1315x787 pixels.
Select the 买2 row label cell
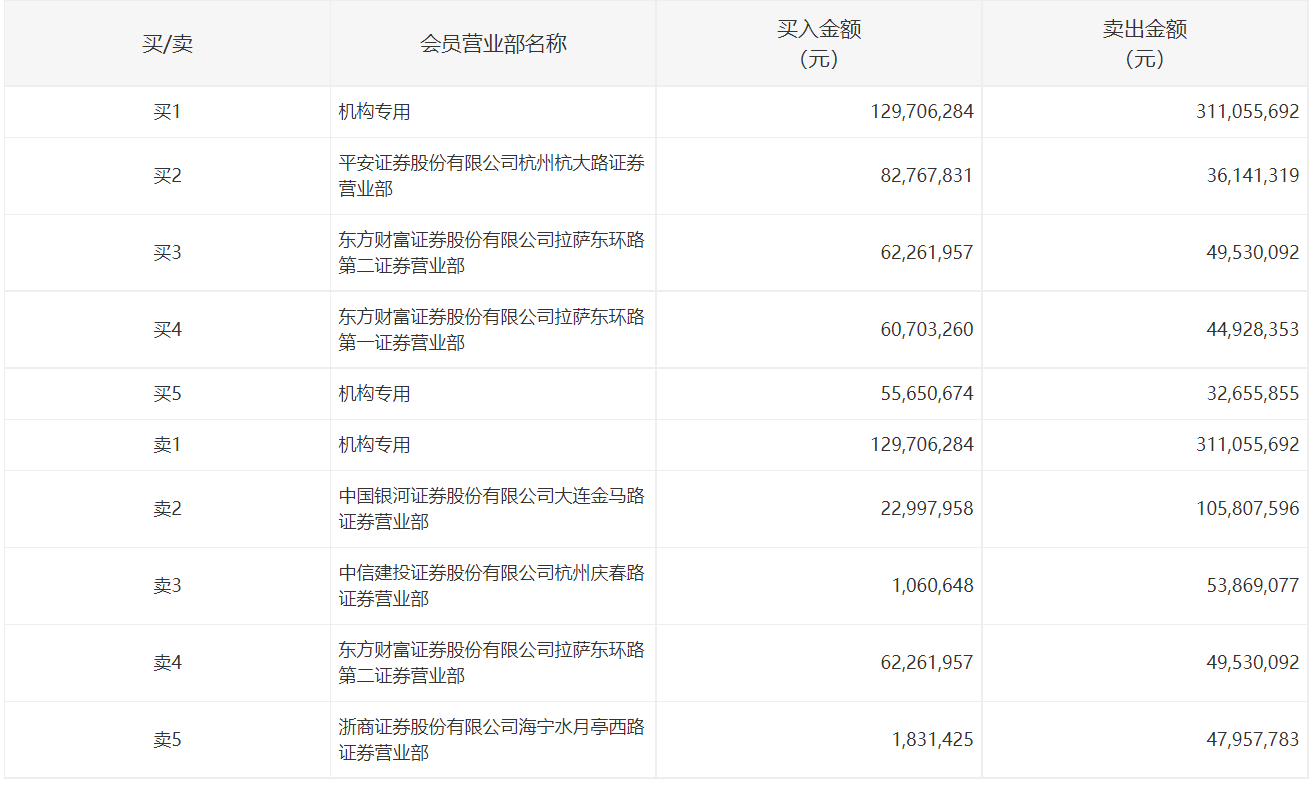[167, 176]
